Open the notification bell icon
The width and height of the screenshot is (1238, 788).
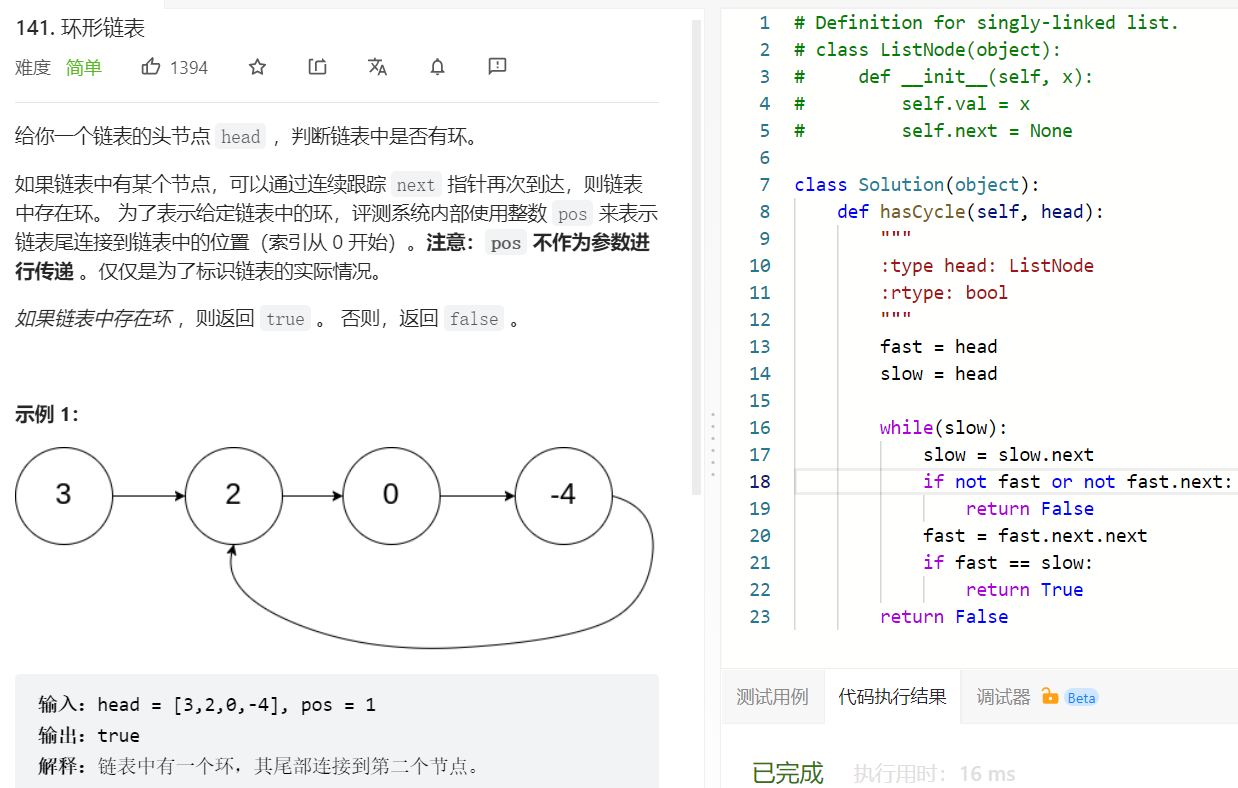(x=437, y=66)
